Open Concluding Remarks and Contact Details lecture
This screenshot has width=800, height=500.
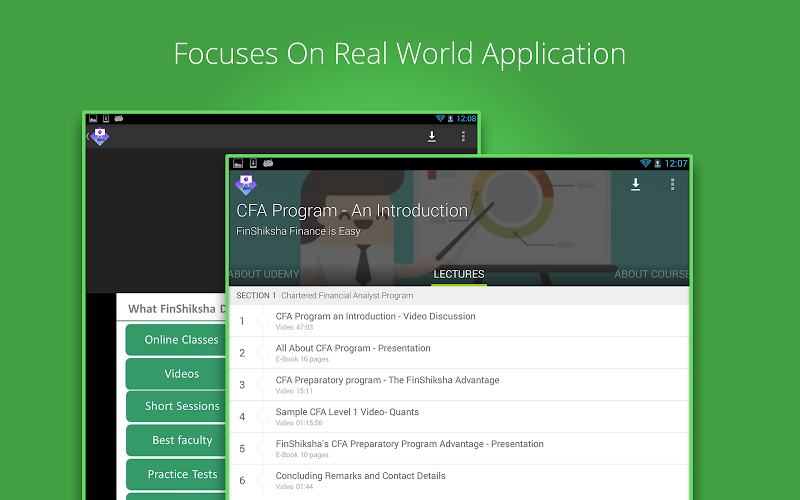tap(360, 480)
